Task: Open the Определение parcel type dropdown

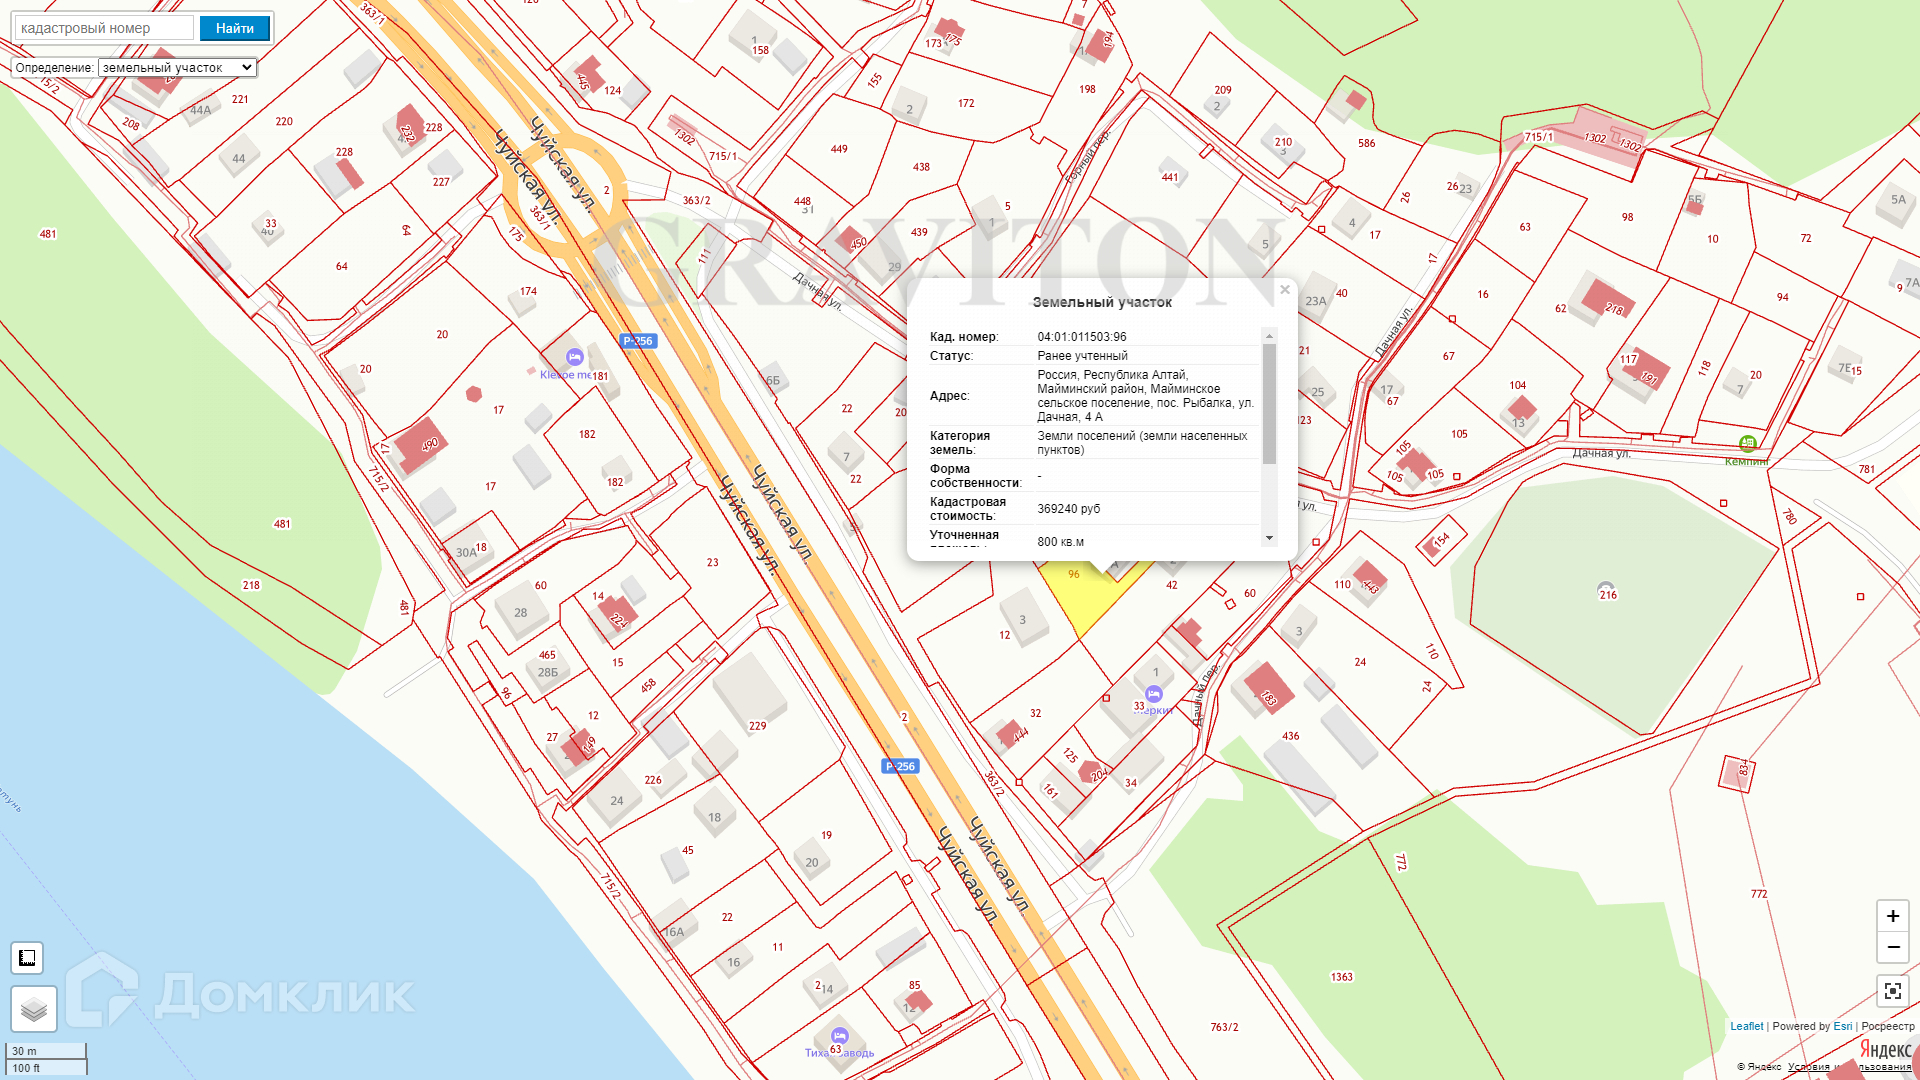Action: [177, 68]
